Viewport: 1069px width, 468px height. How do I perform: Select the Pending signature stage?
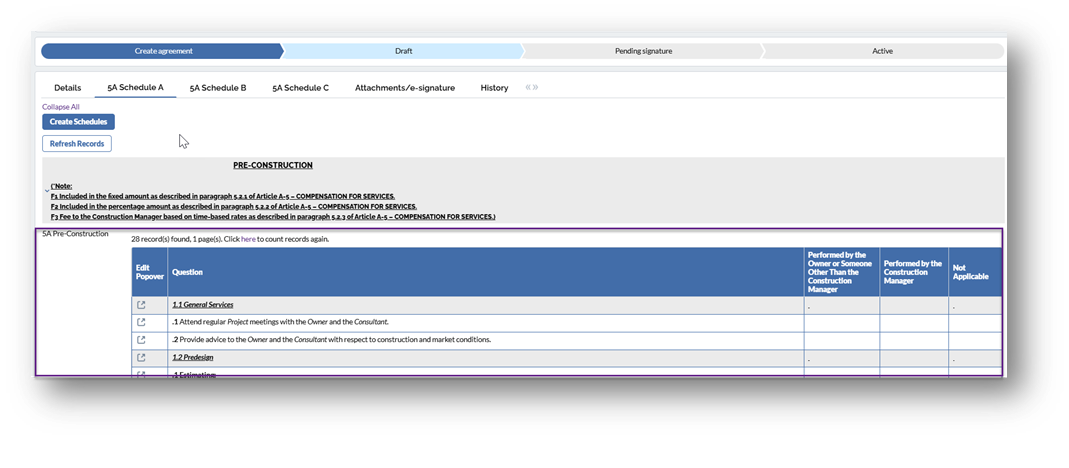pyautogui.click(x=643, y=51)
